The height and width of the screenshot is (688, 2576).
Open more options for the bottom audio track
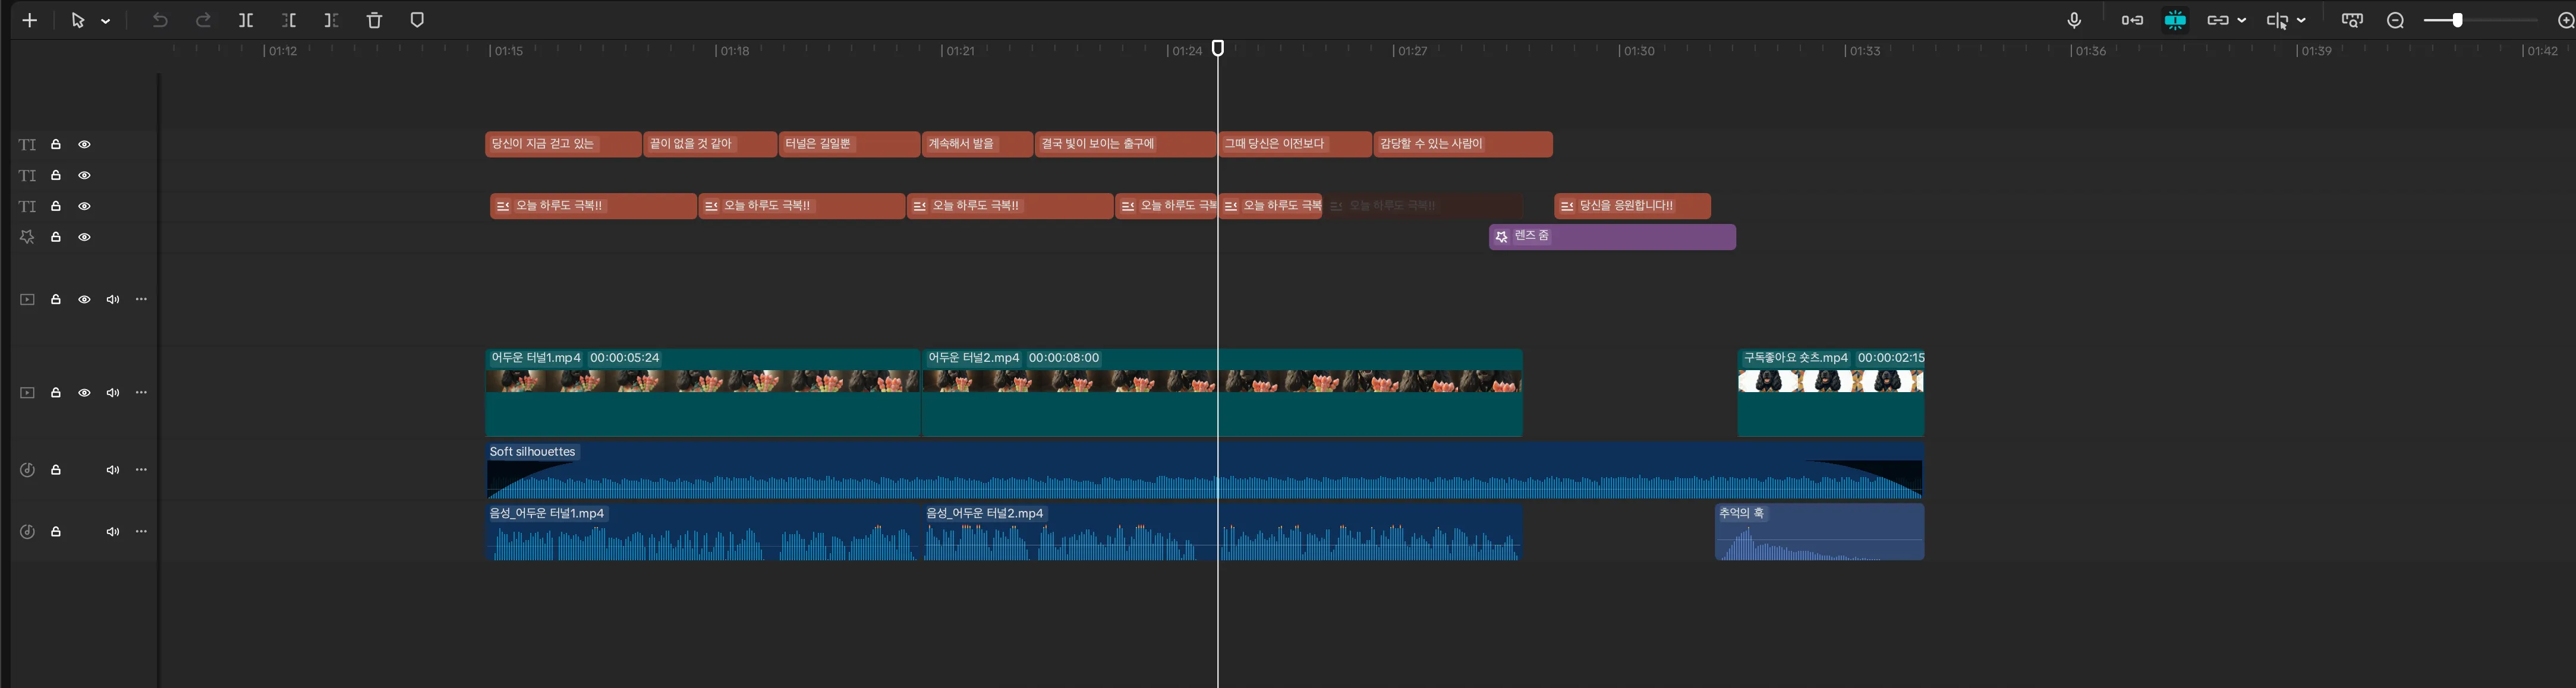141,531
